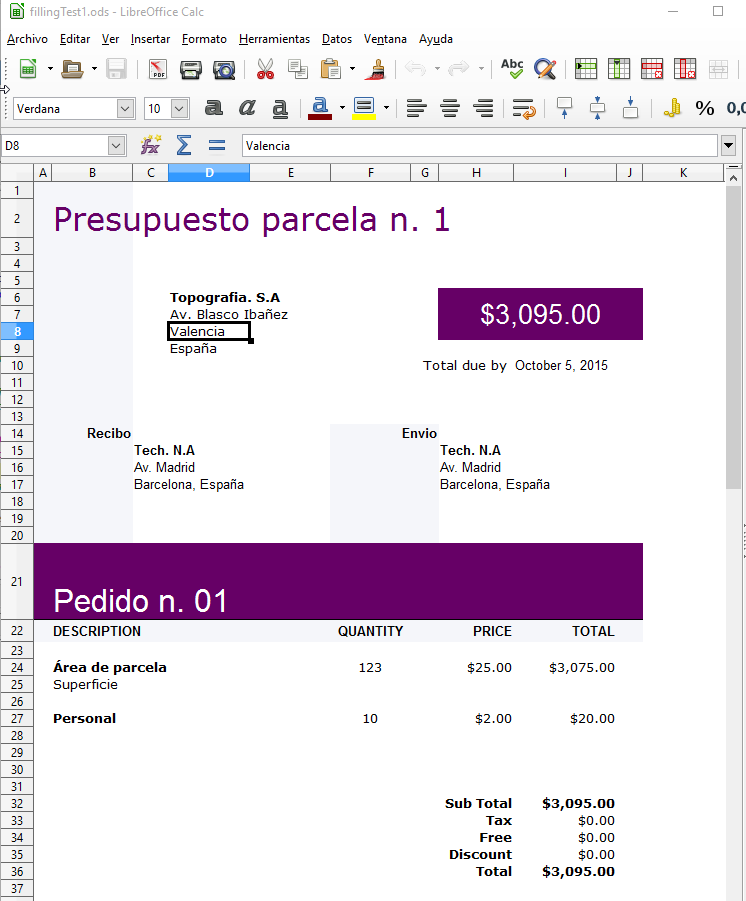The width and height of the screenshot is (746, 901).
Task: Click the Export as PDF icon
Action: [x=158, y=69]
